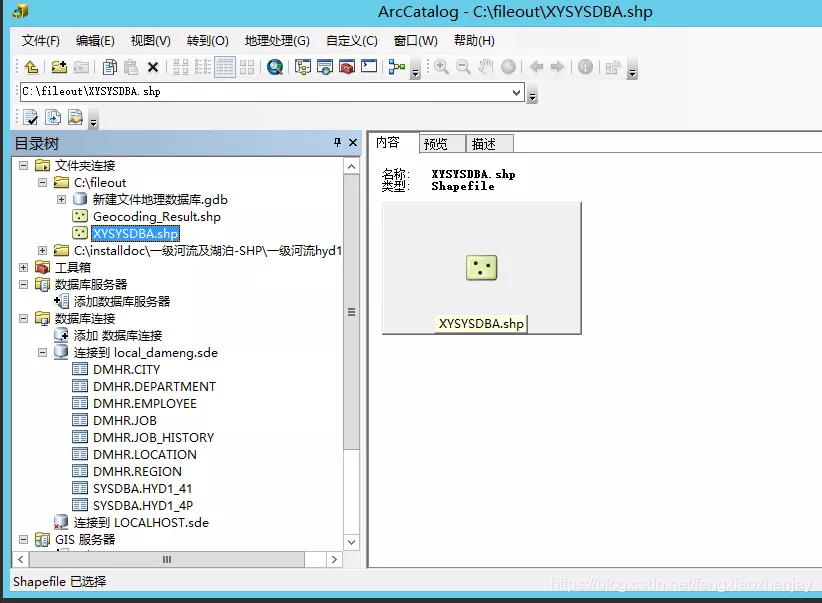Select the Zoom Out tool

click(x=463, y=67)
